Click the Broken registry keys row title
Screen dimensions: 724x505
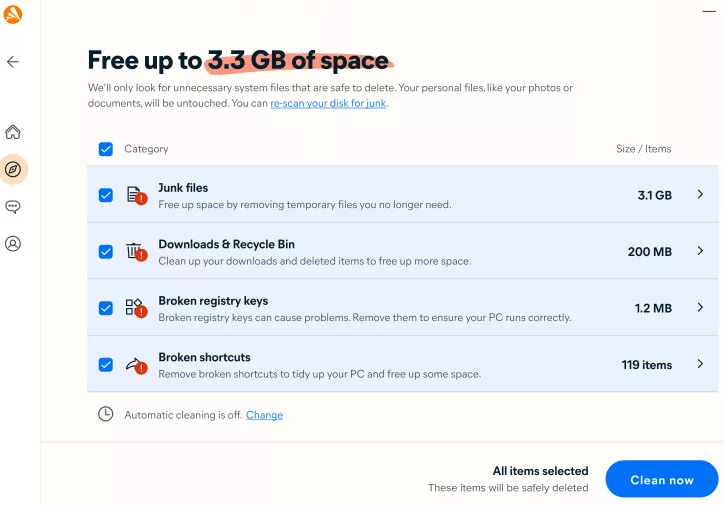(x=213, y=301)
